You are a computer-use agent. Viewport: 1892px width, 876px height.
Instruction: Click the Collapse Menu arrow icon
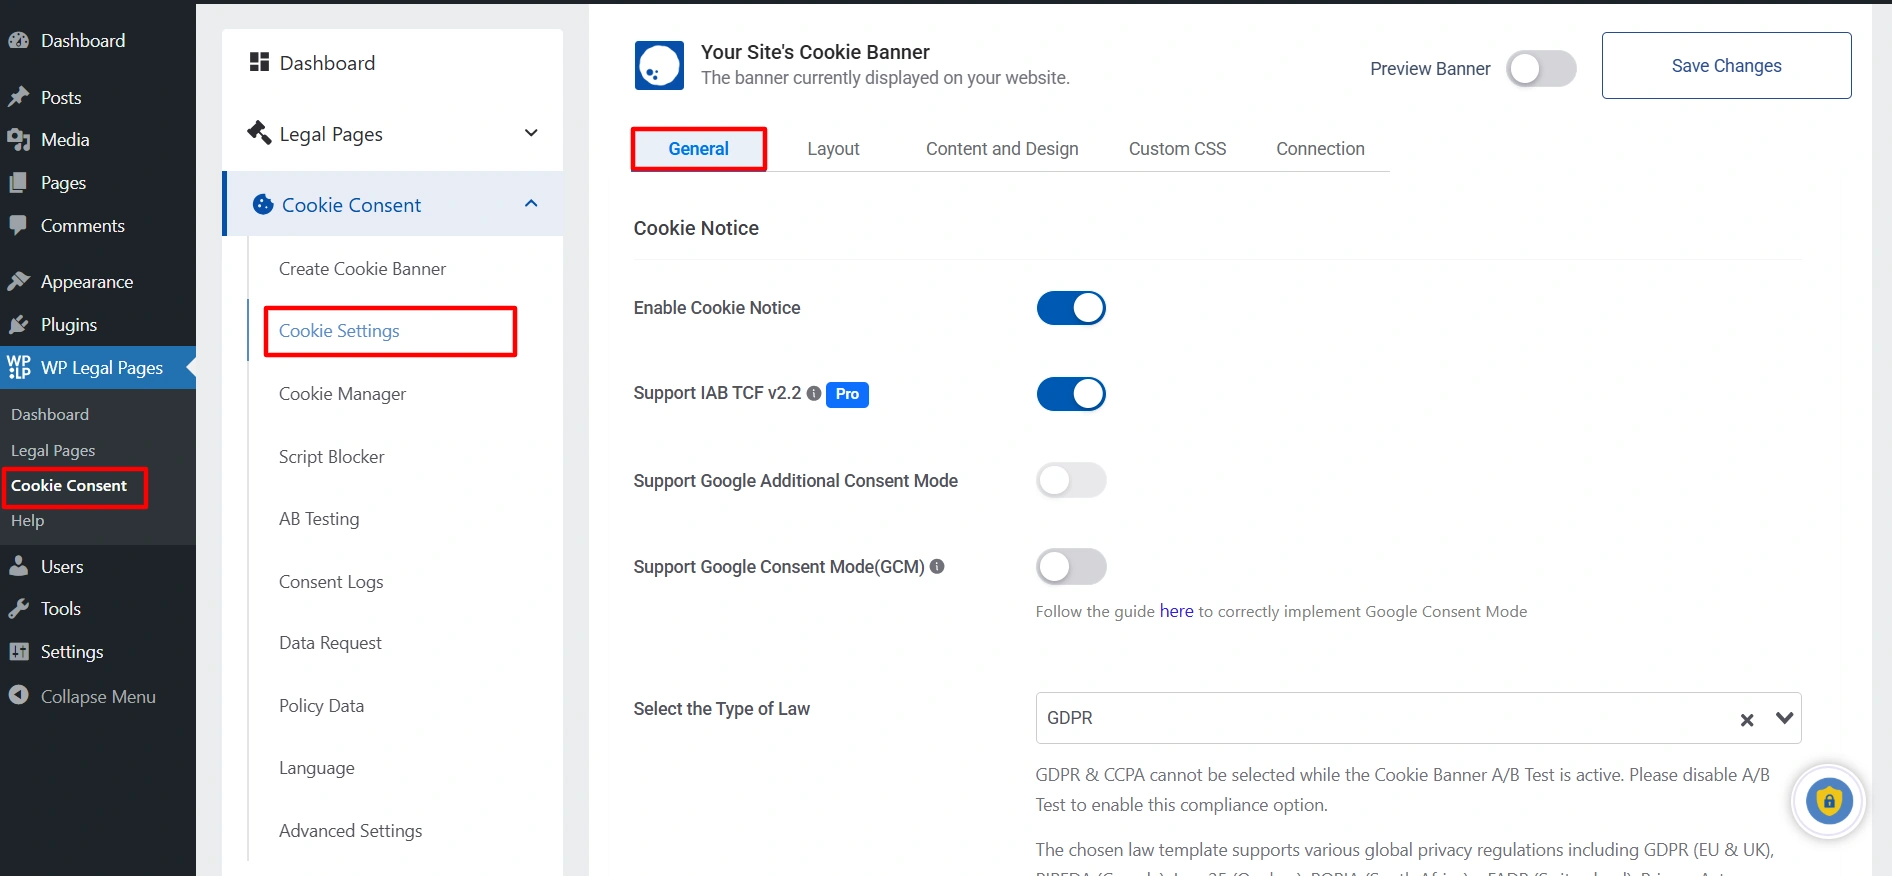coord(18,695)
